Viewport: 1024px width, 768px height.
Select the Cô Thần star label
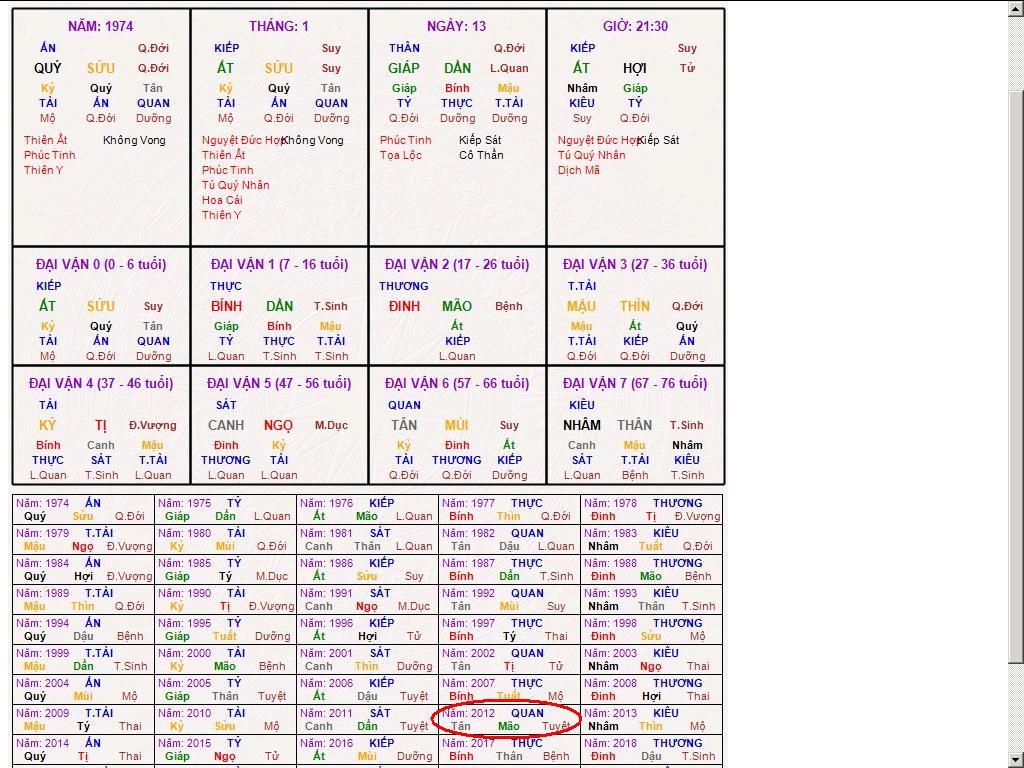[x=481, y=155]
